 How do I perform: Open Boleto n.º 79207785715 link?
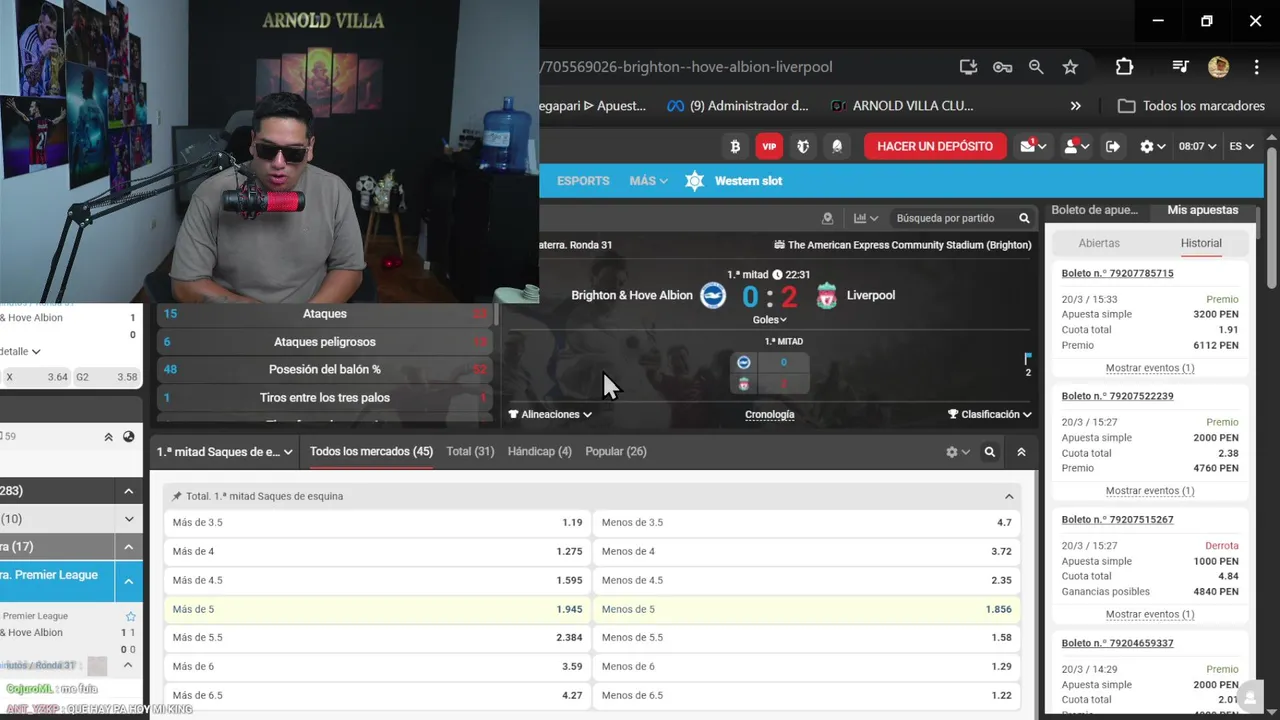[1118, 273]
